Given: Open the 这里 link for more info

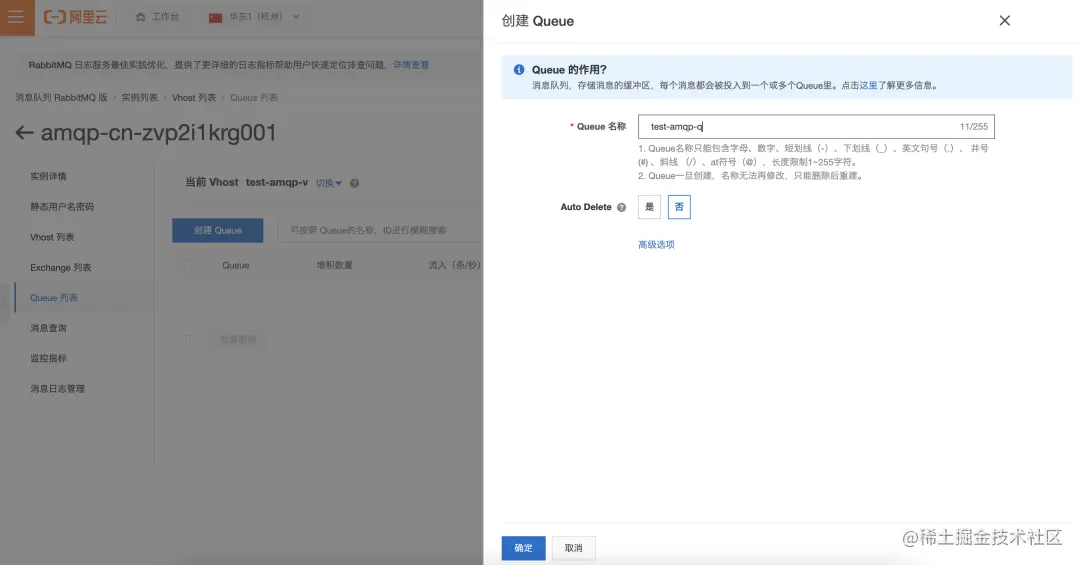Looking at the screenshot, I should [868, 85].
